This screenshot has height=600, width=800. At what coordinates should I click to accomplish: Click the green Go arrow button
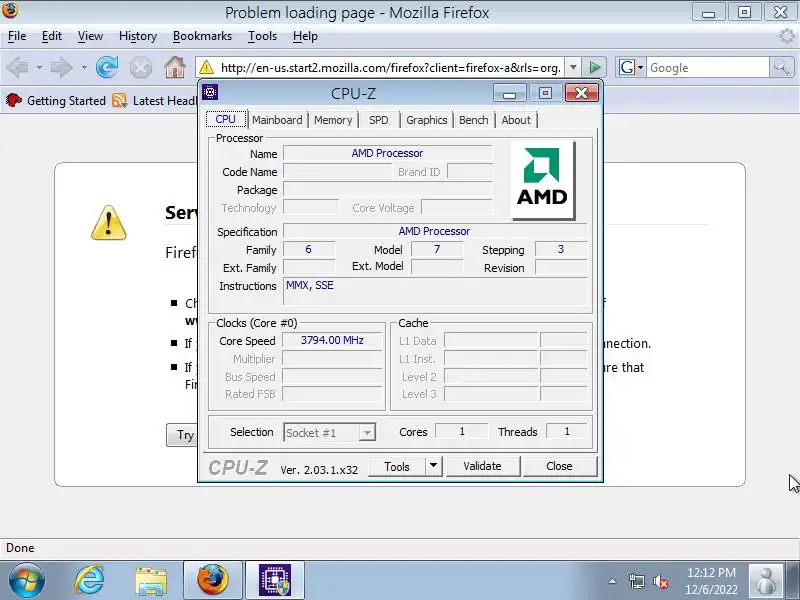click(x=594, y=67)
